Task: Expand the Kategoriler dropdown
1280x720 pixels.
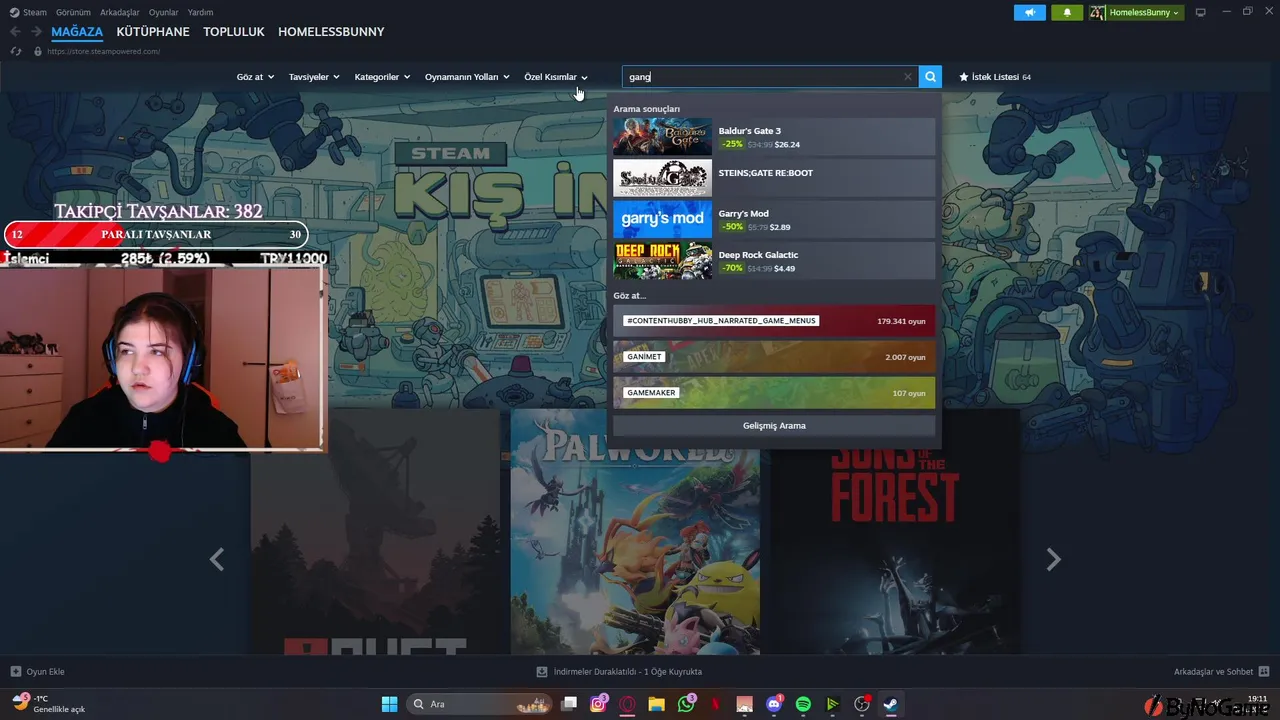Action: click(x=382, y=77)
